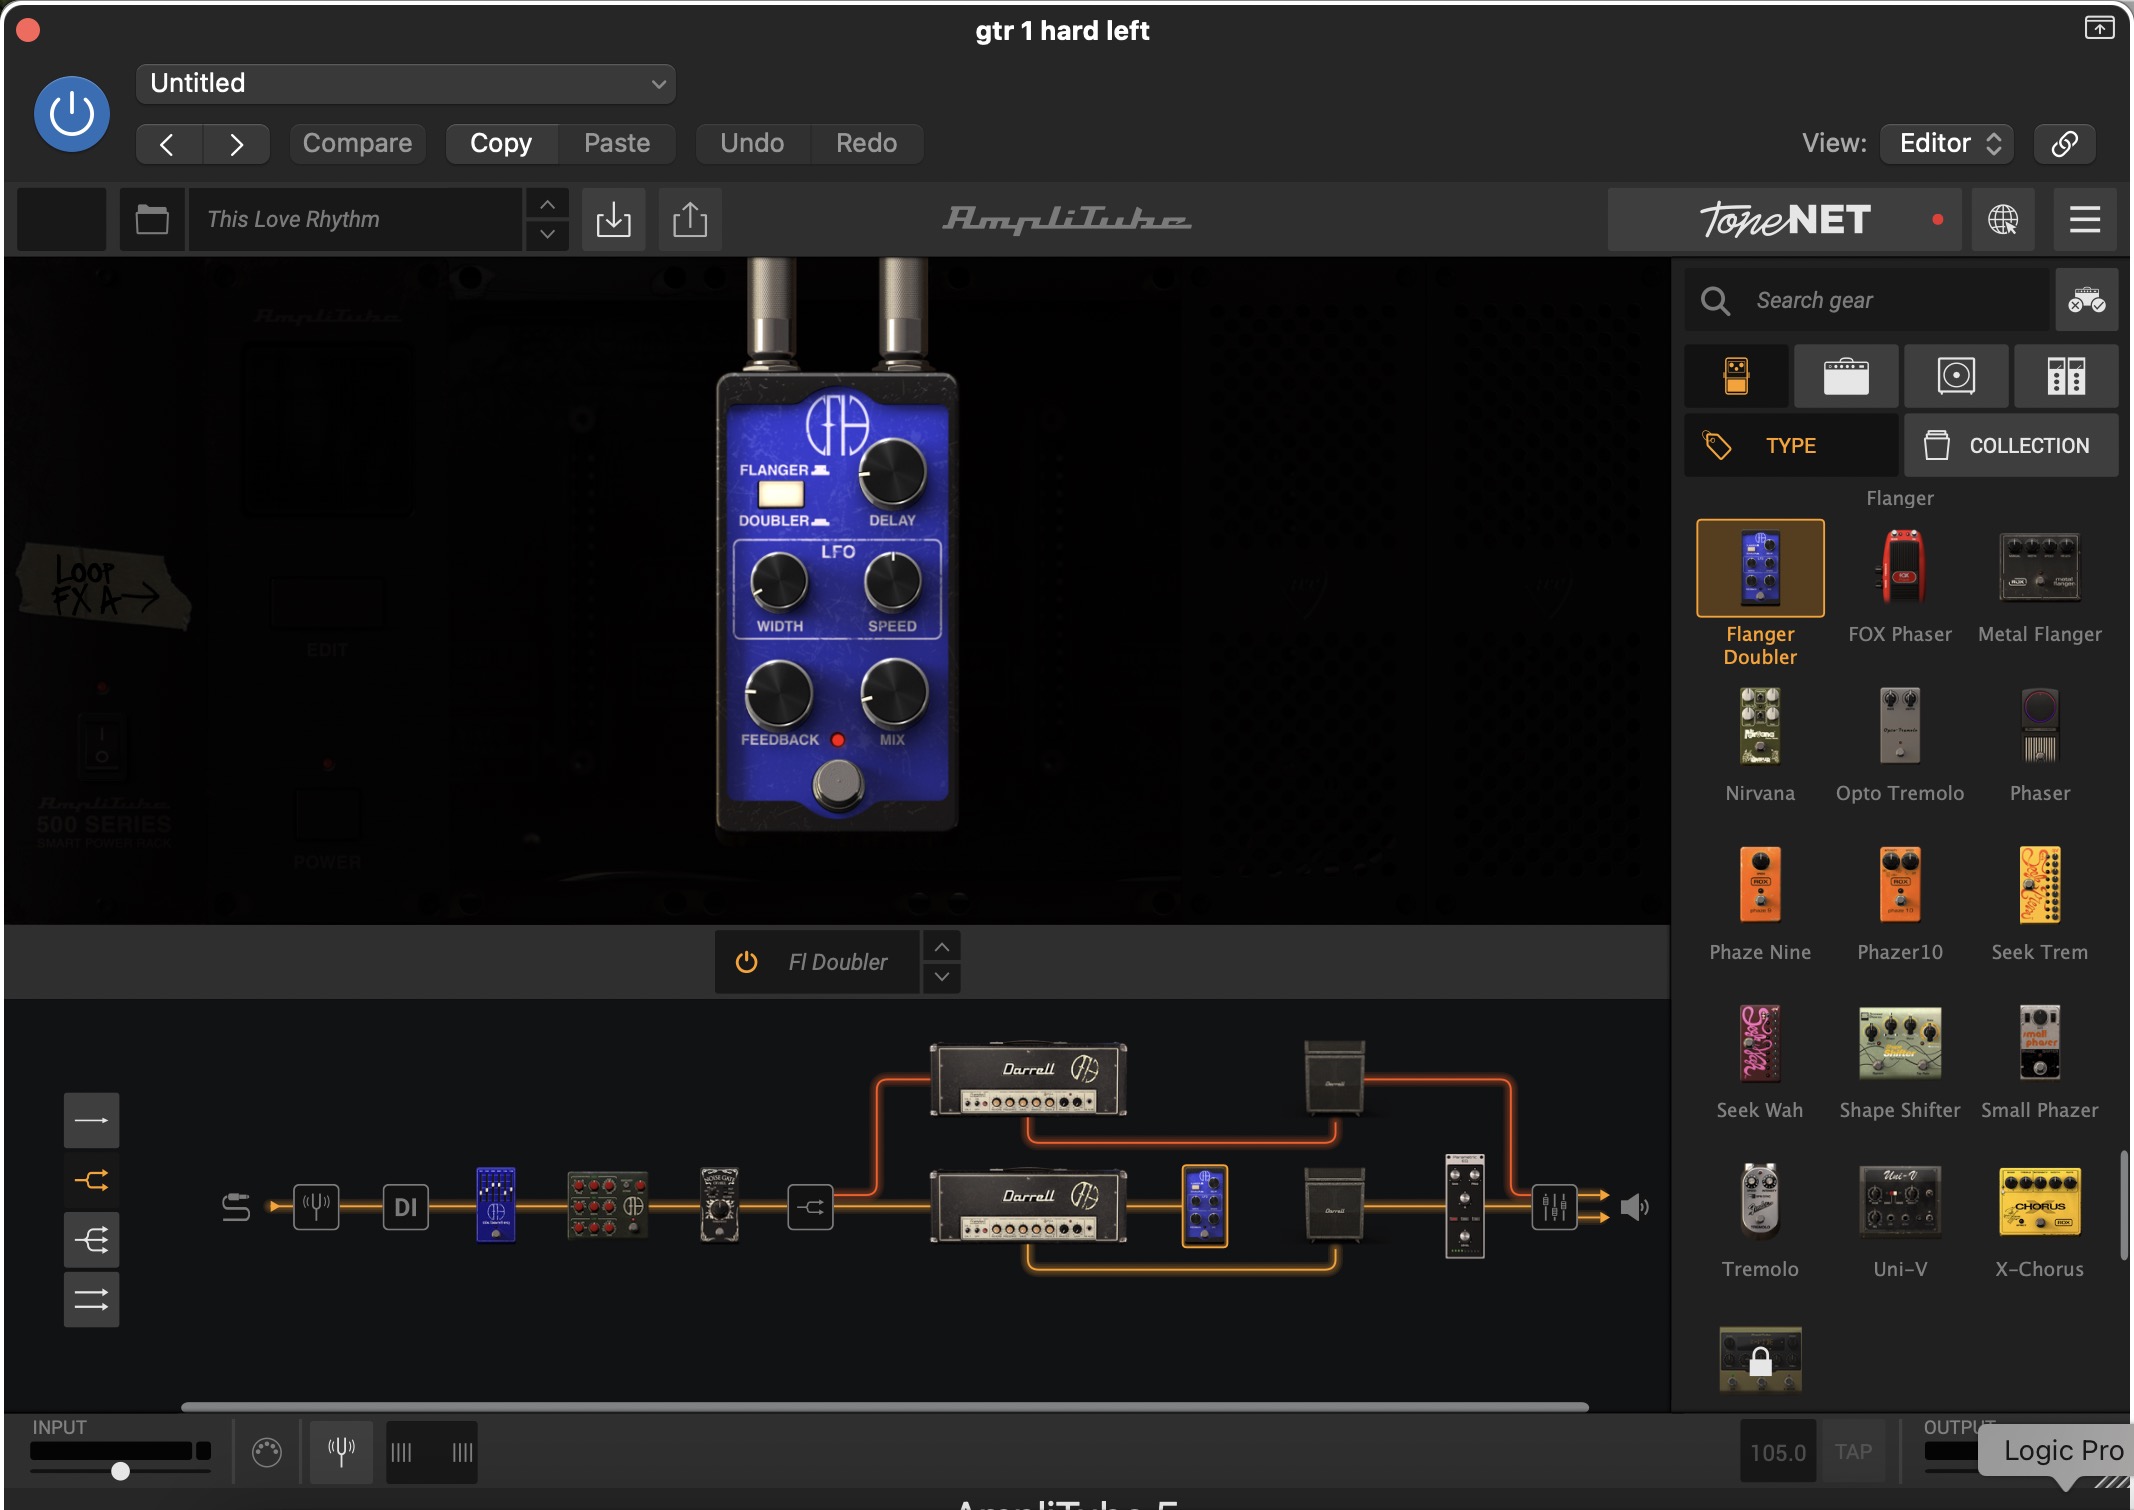Click the FEEDBACK knob

779,693
